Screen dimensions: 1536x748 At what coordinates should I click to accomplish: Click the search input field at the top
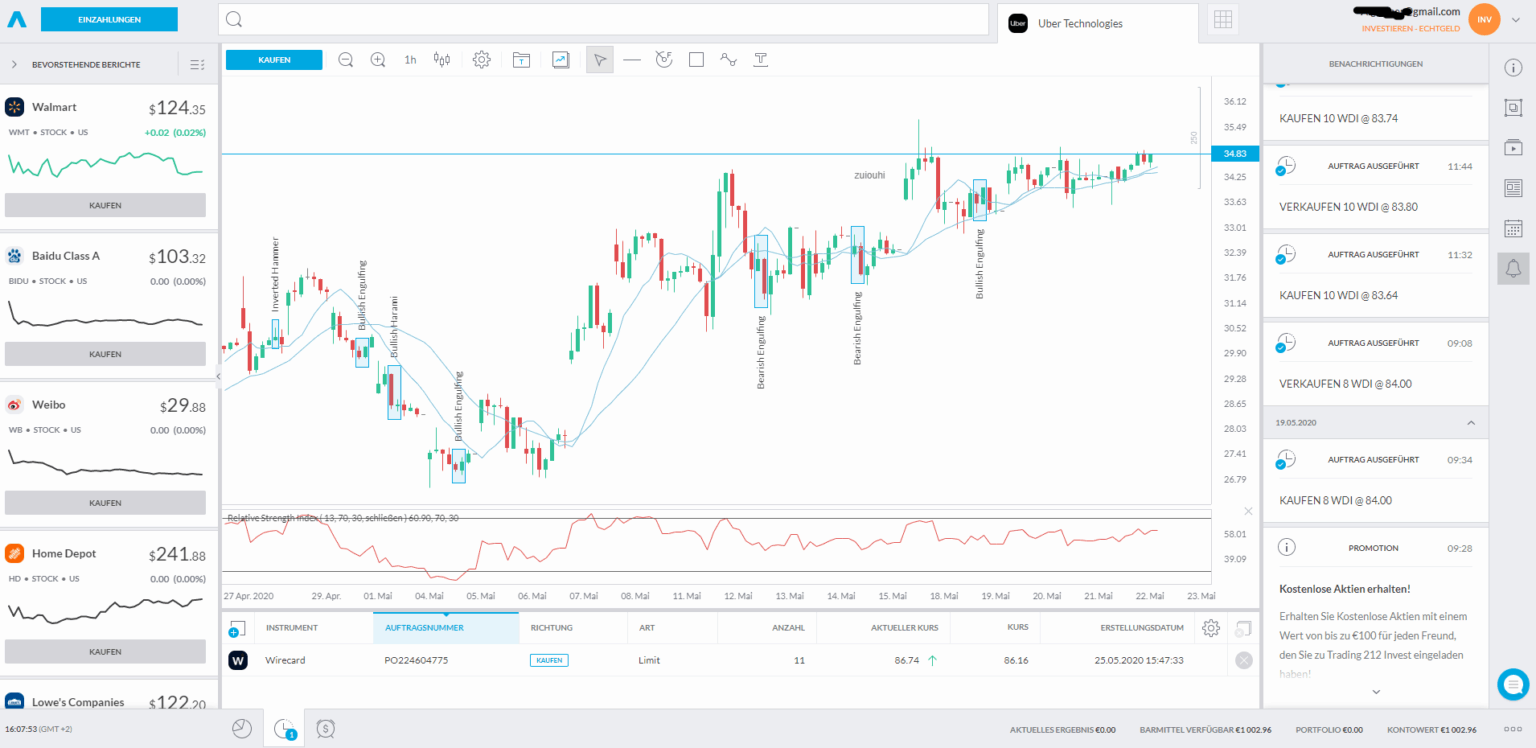[600, 19]
